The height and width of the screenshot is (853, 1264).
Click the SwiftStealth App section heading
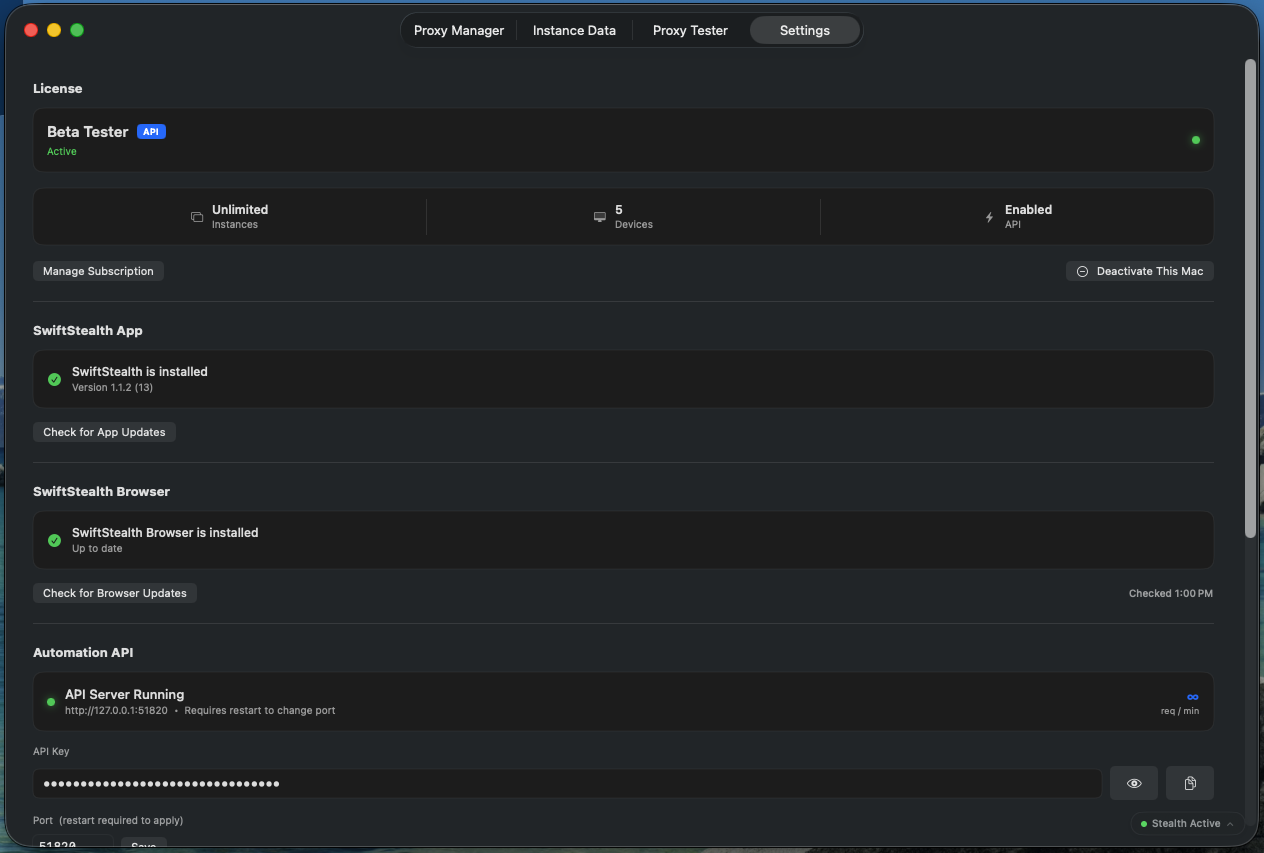[88, 330]
